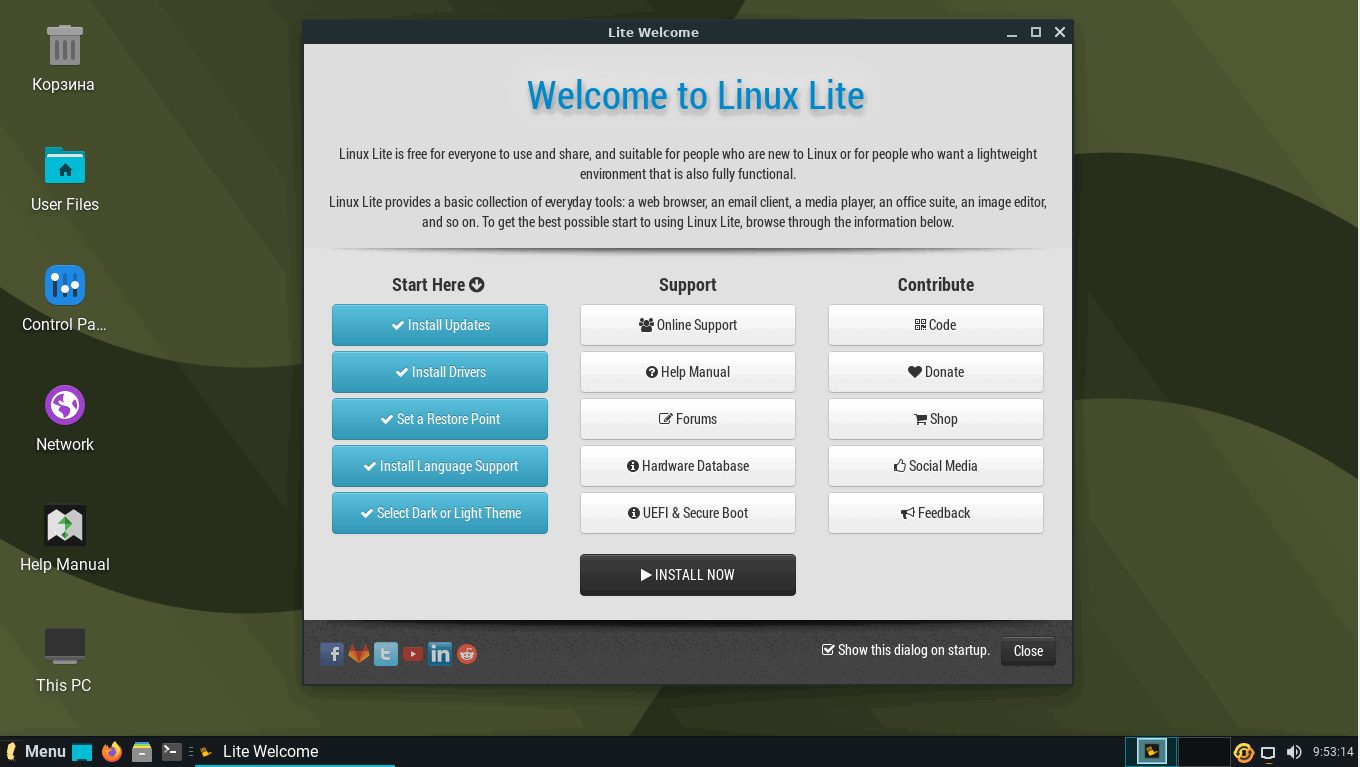This screenshot has height=767, width=1360.
Task: Click the Install Updates button
Action: [x=440, y=325]
